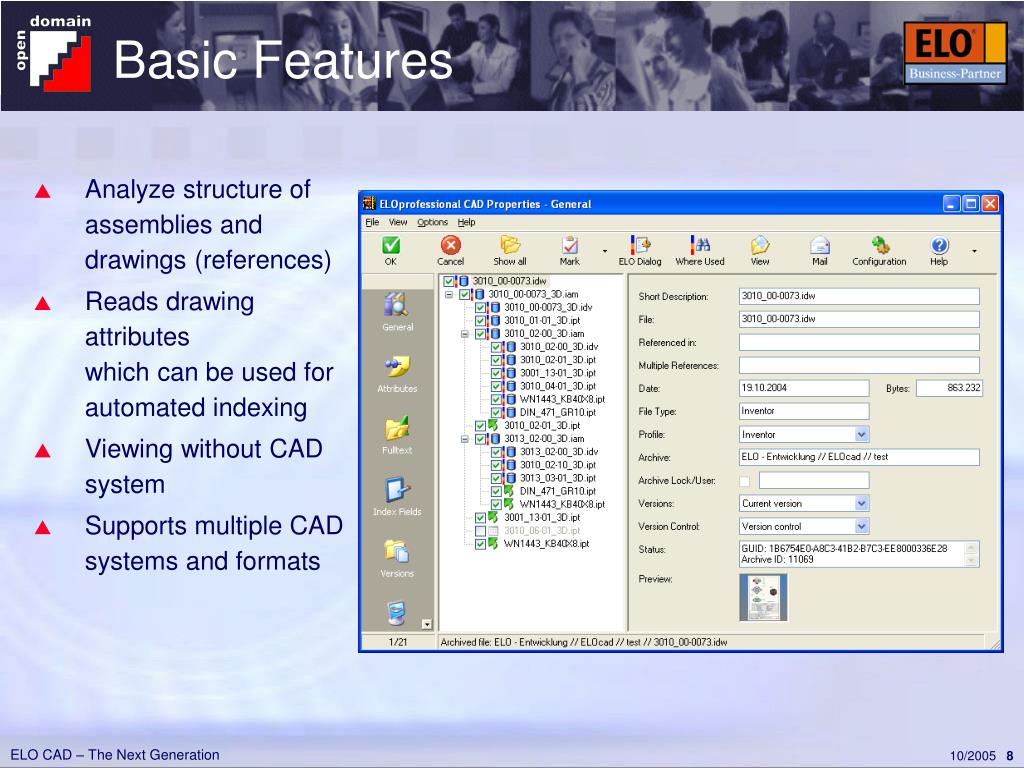Click the OK green checkmark toolbar icon
Image resolution: width=1024 pixels, height=768 pixels.
[x=391, y=245]
